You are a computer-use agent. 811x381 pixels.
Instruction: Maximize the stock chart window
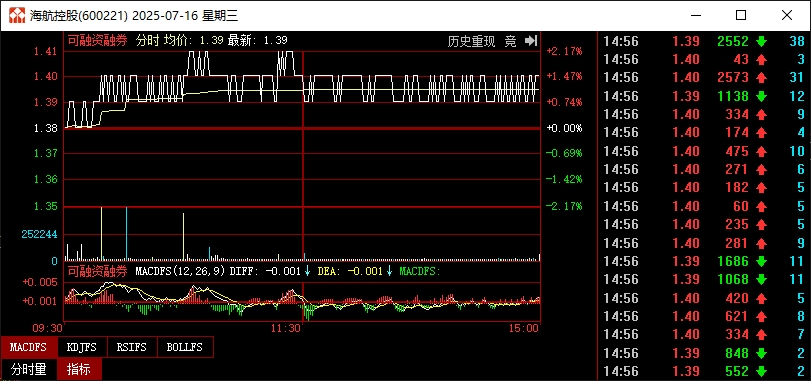click(741, 16)
